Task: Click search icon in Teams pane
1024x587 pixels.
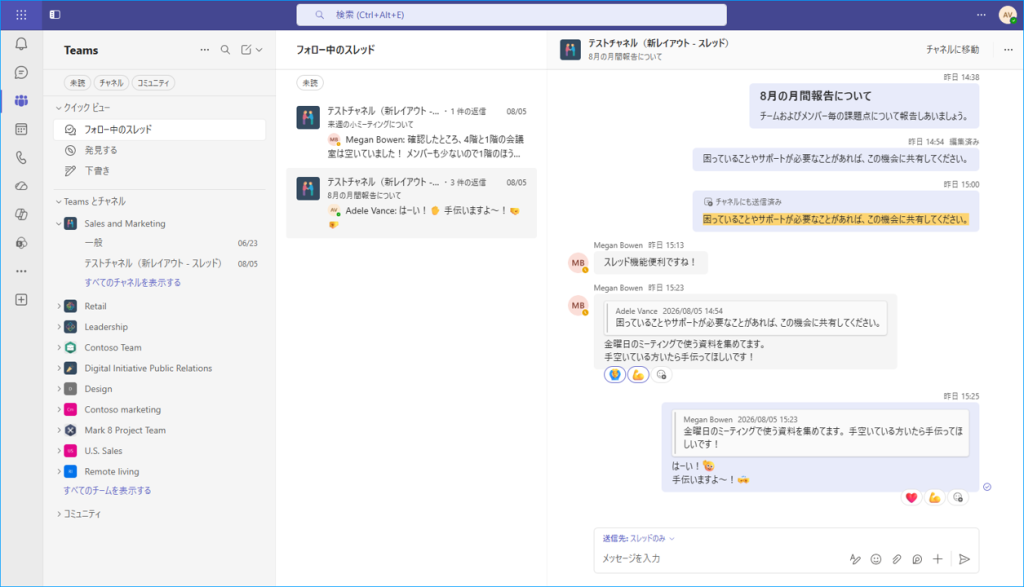Action: click(225, 50)
